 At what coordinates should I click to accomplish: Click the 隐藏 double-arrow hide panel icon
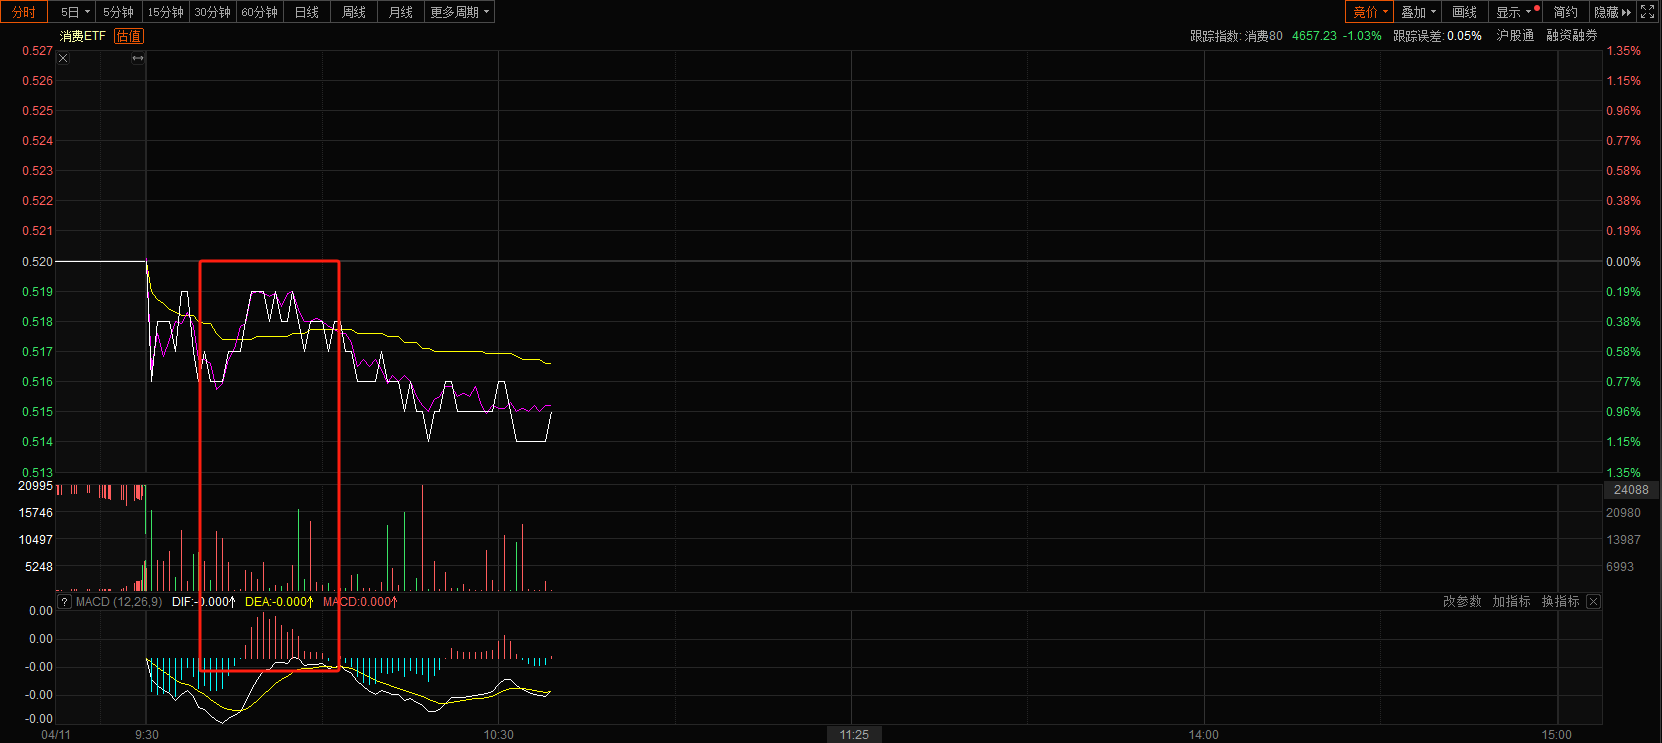pyautogui.click(x=1612, y=12)
